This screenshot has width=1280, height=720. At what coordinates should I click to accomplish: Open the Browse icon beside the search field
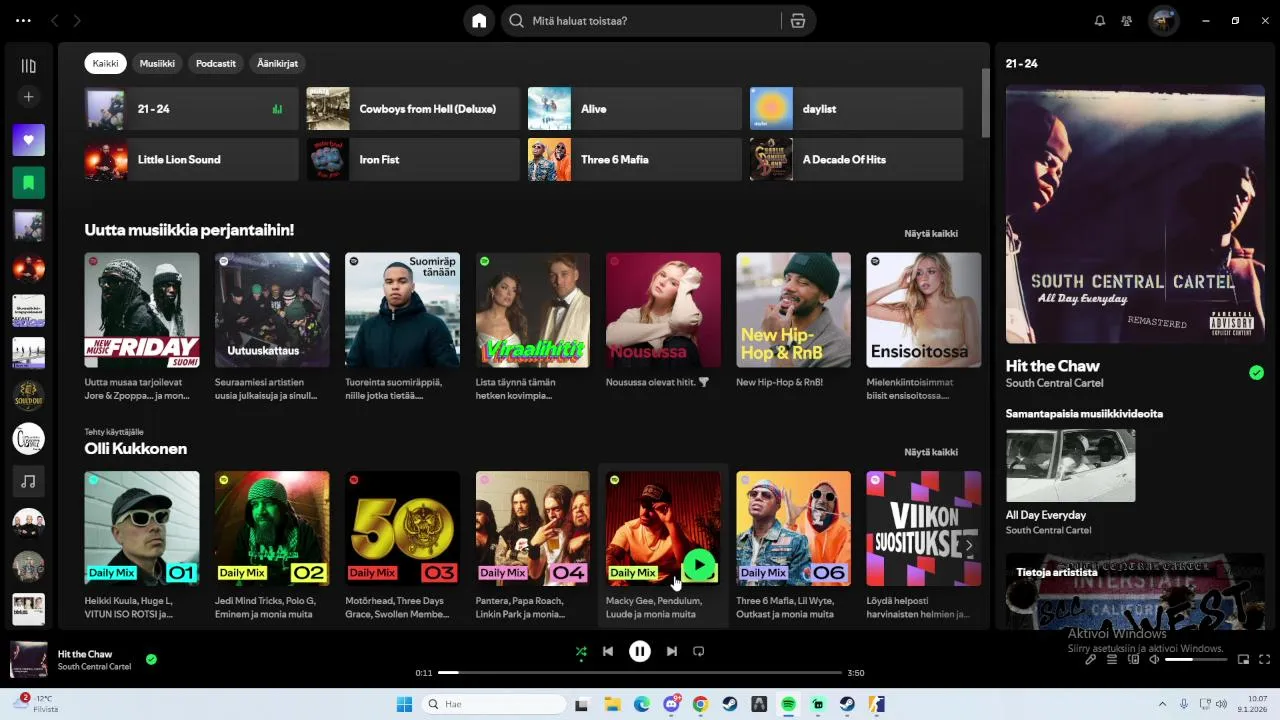798,21
